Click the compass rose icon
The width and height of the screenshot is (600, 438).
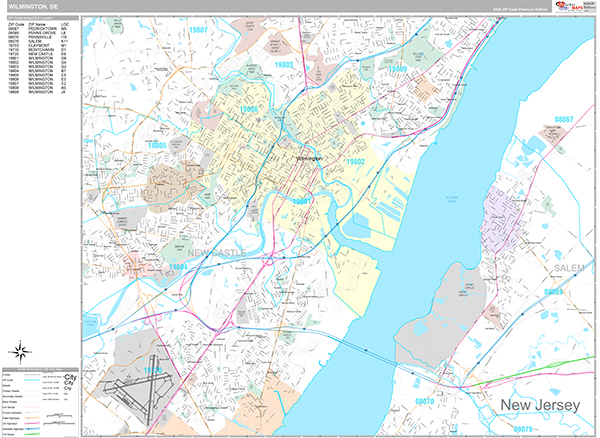[x=19, y=350]
